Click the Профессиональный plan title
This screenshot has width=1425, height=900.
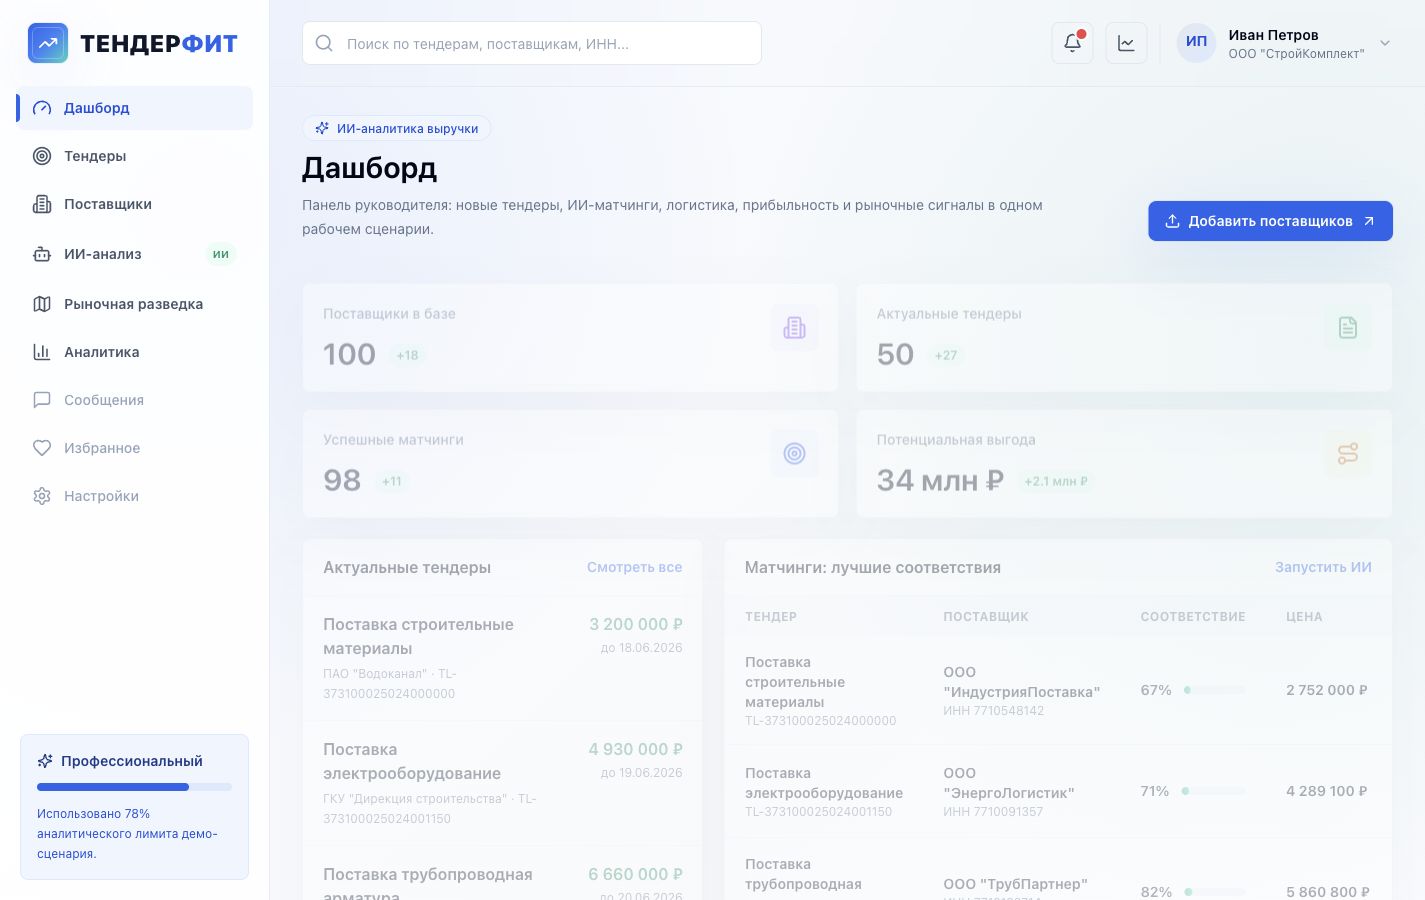coord(132,761)
